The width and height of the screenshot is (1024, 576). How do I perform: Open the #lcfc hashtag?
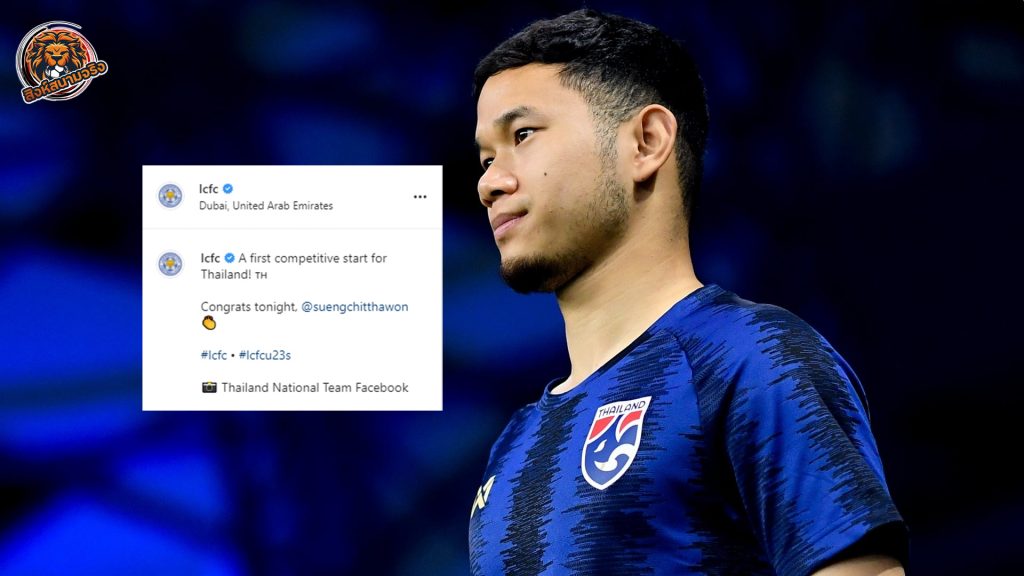tap(214, 355)
